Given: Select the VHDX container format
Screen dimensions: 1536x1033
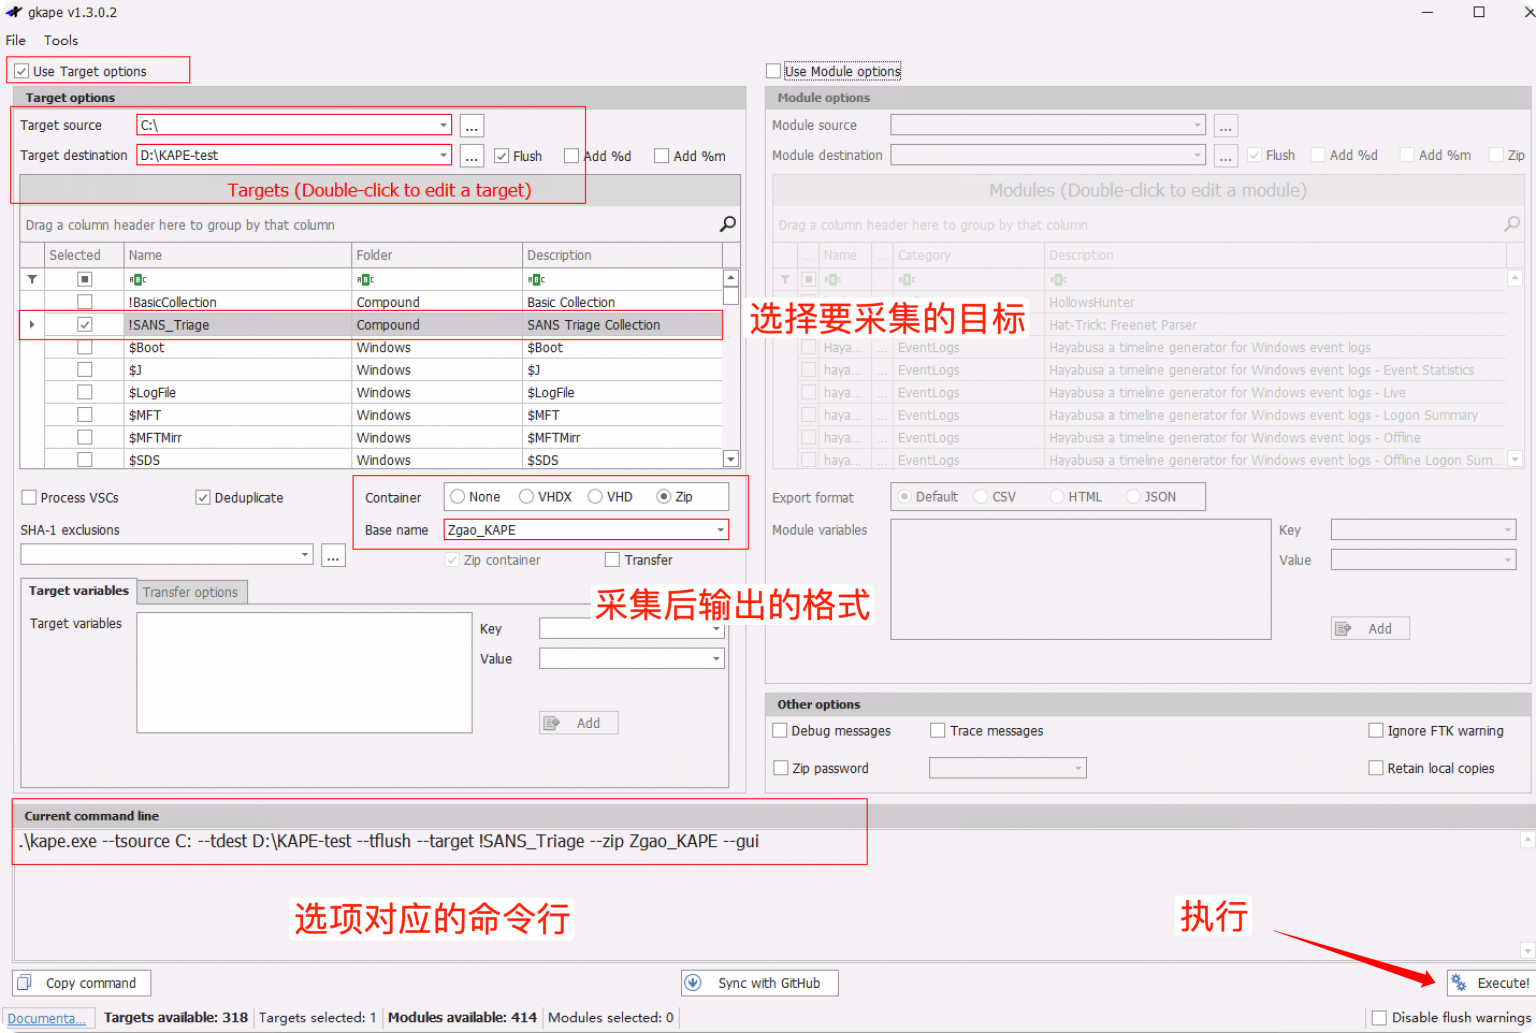Looking at the screenshot, I should coord(527,496).
